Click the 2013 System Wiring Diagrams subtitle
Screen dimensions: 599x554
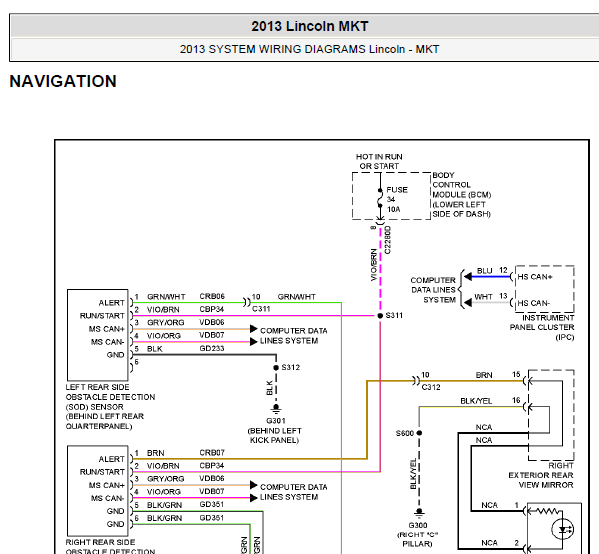click(x=309, y=49)
